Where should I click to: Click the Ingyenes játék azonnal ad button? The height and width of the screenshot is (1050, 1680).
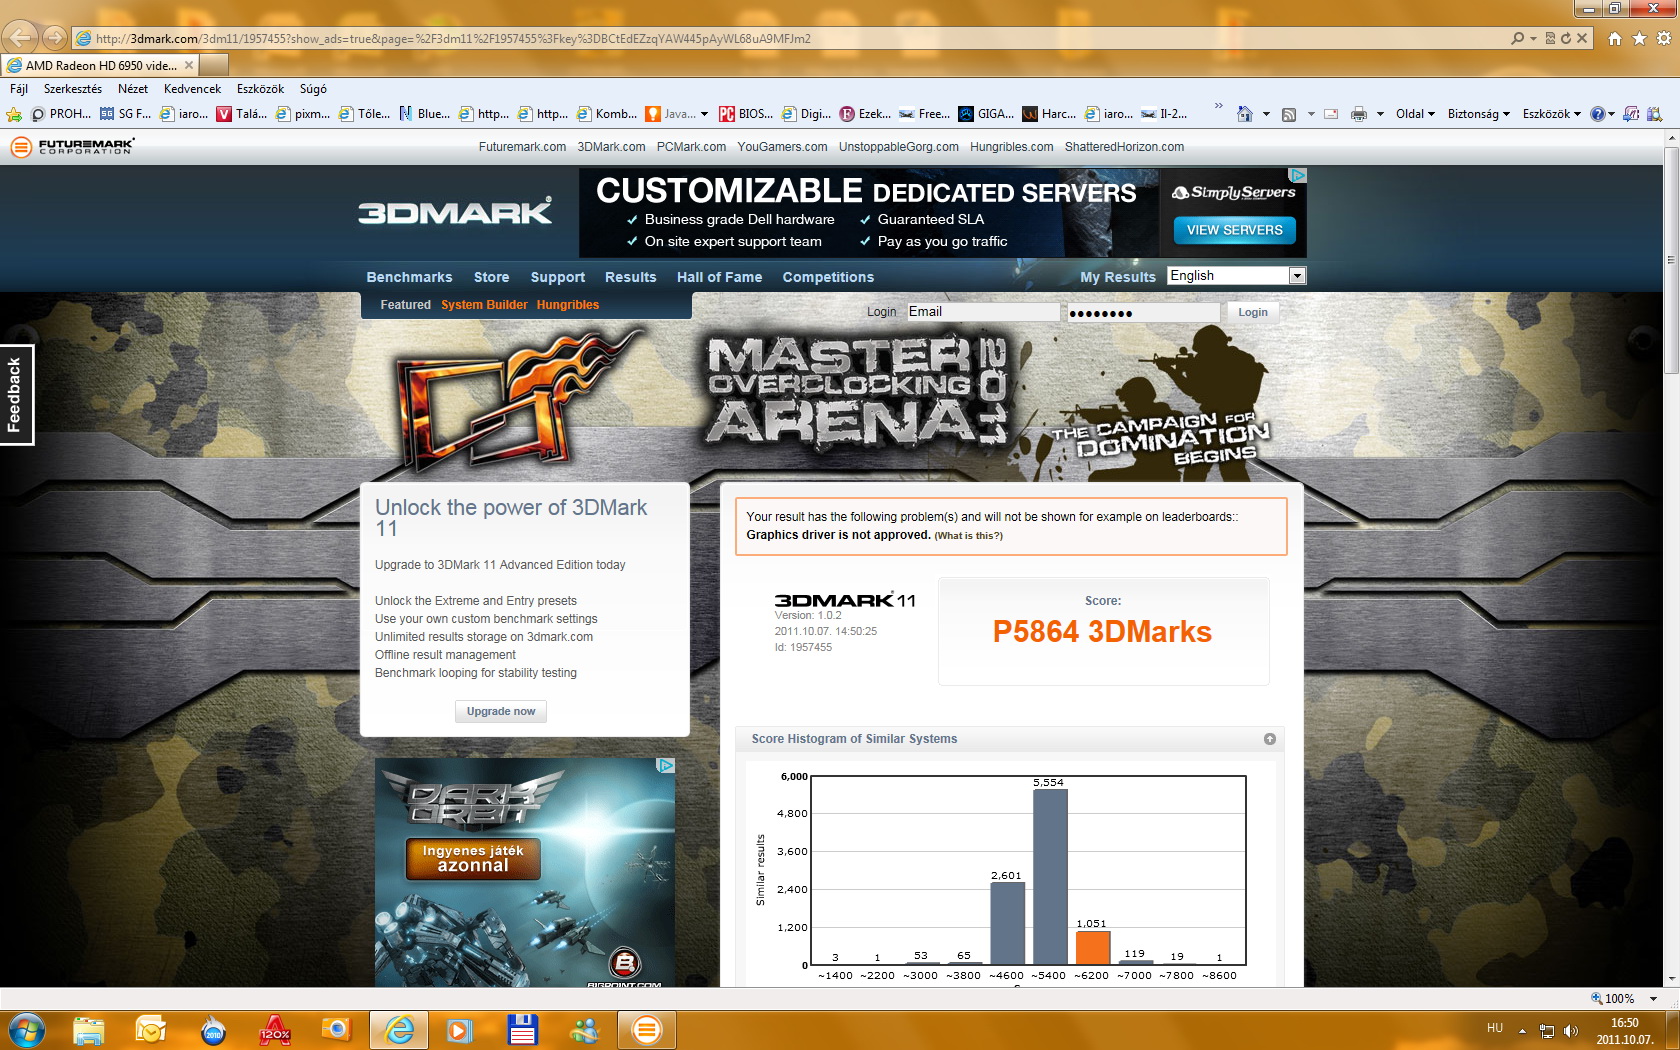(x=473, y=858)
